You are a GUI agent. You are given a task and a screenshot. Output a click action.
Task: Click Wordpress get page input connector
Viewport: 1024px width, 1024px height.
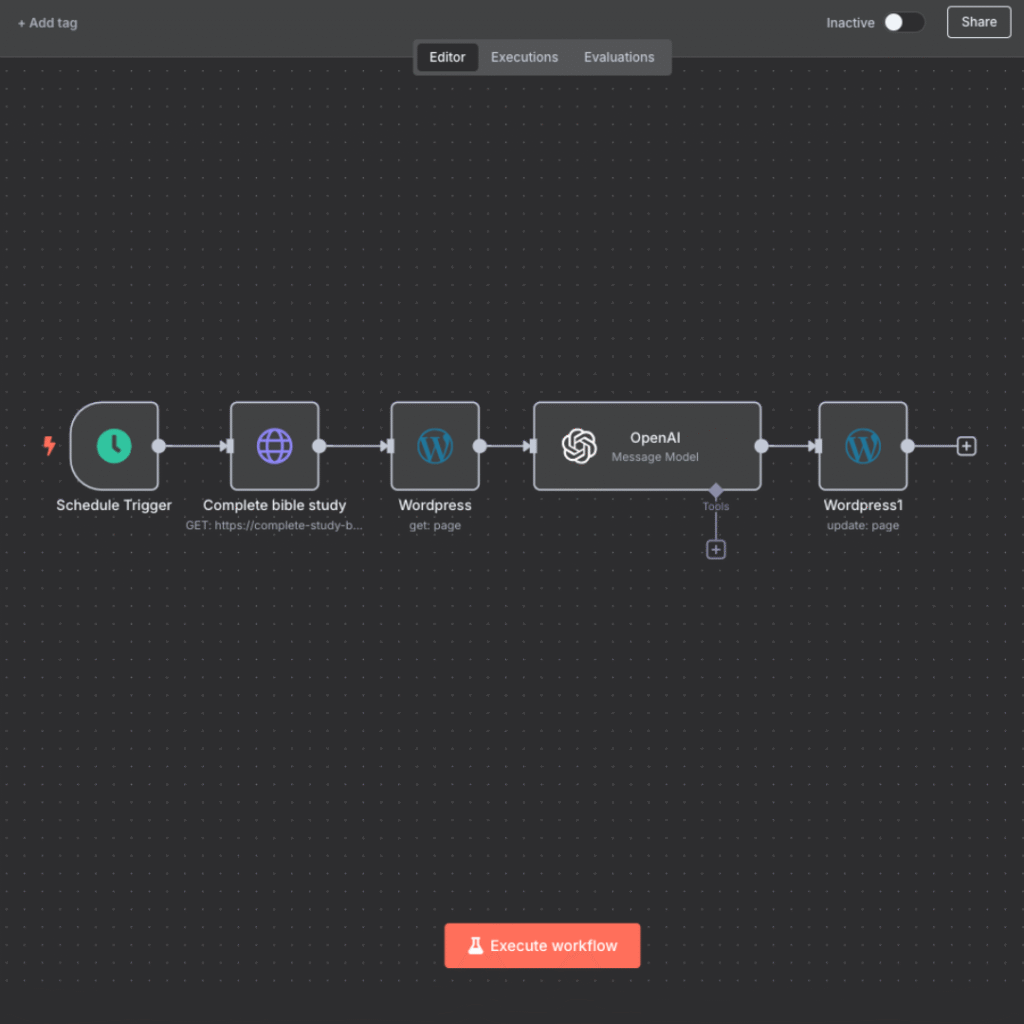click(390, 446)
